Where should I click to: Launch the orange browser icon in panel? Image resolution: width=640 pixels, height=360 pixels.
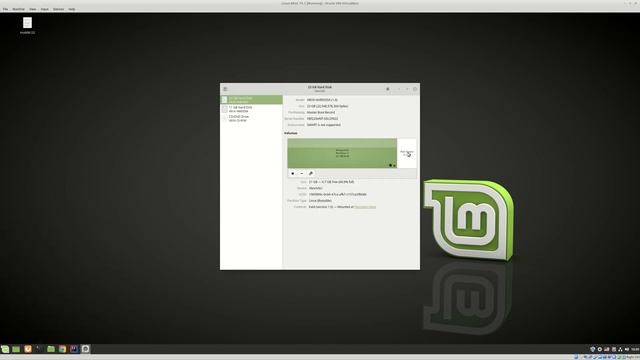28,349
